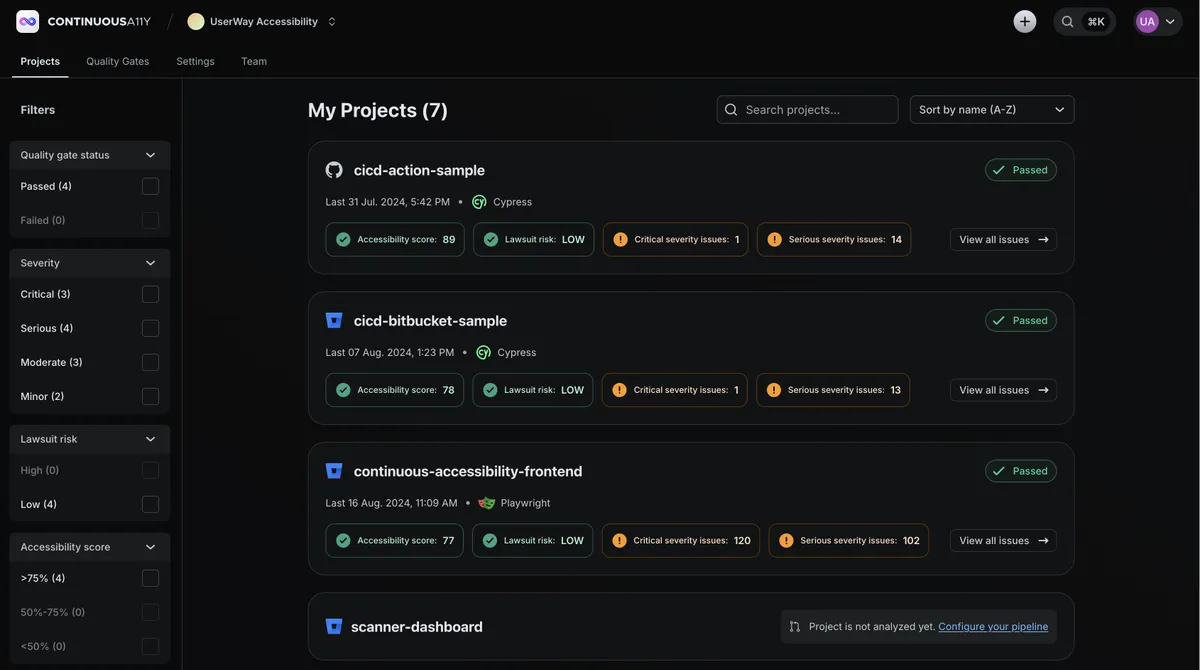Open the Sort by name (A-Z) dropdown
The height and width of the screenshot is (670, 1200).
click(x=992, y=110)
